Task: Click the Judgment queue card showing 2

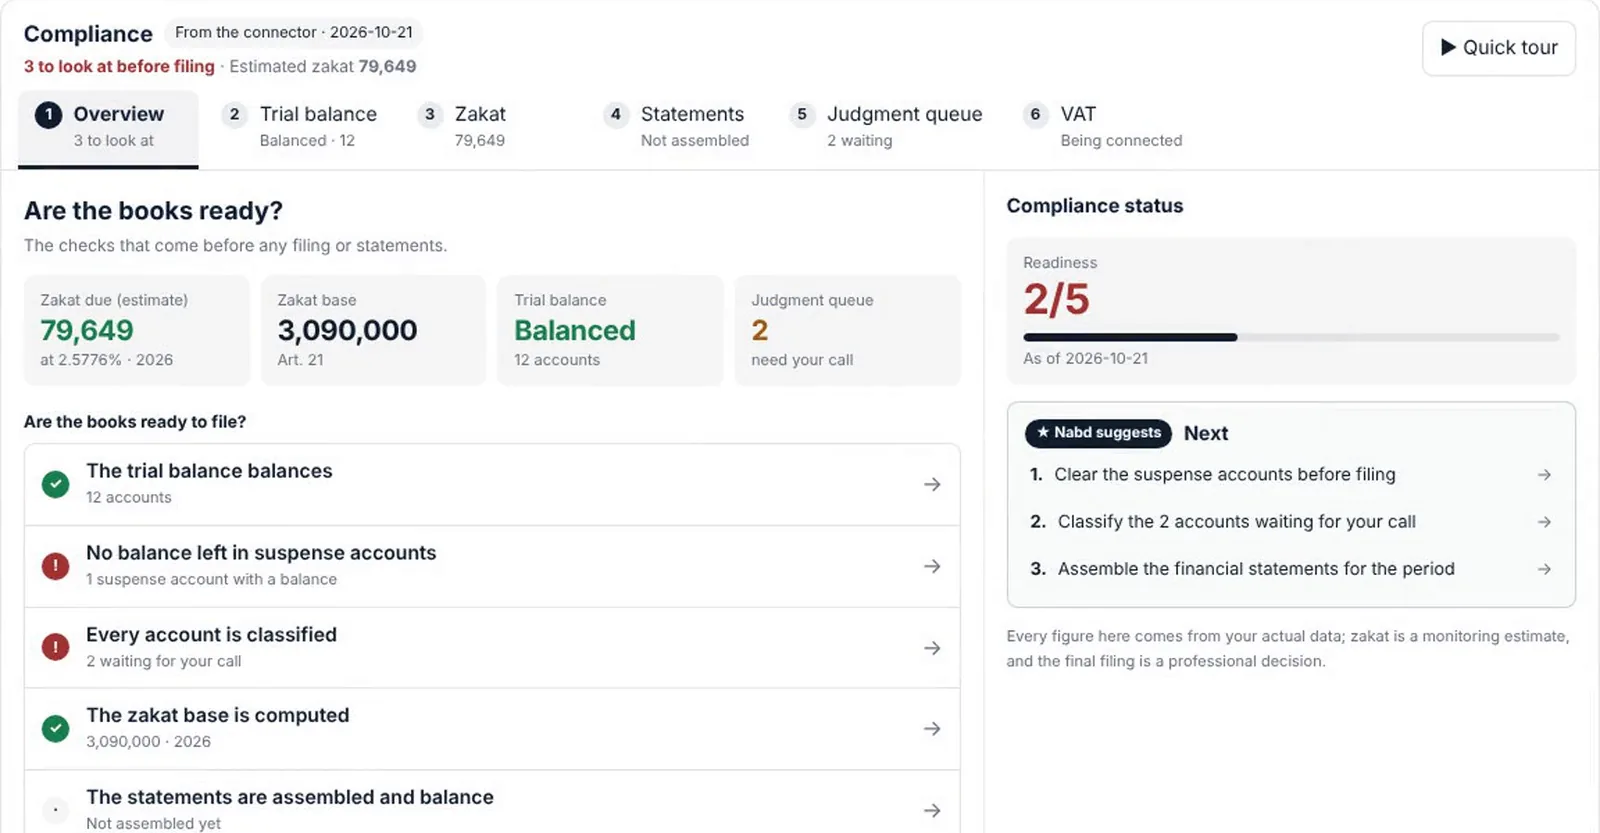Action: (848, 330)
